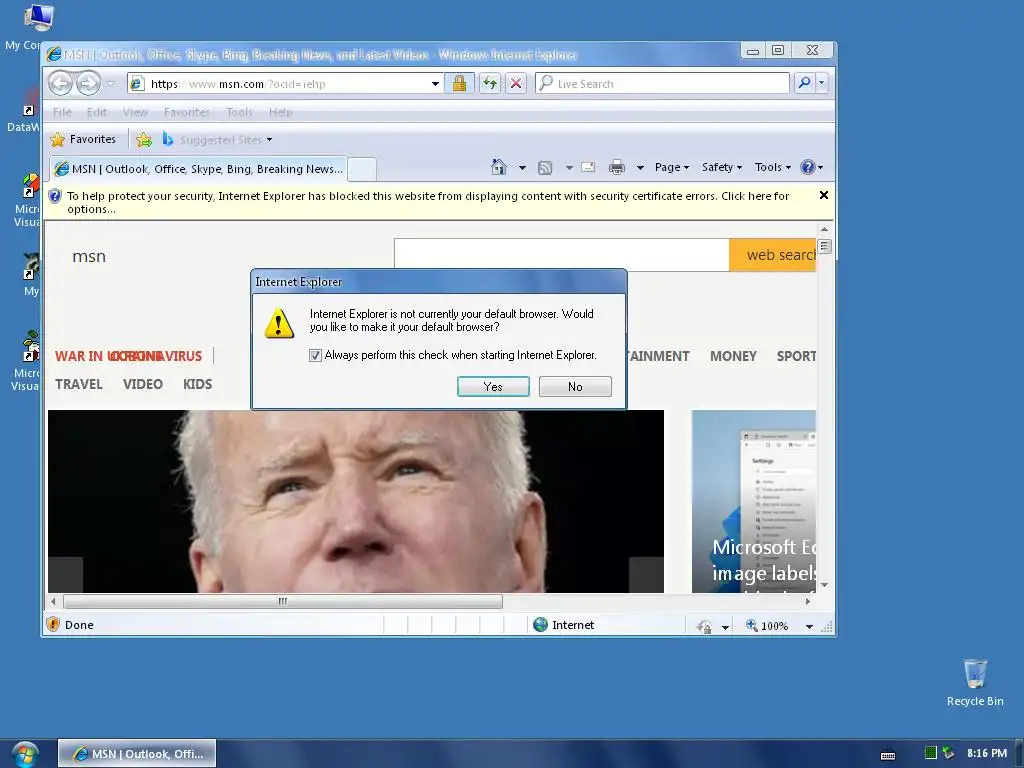
Task: Click the Forward navigation arrow
Action: pyautogui.click(x=88, y=84)
